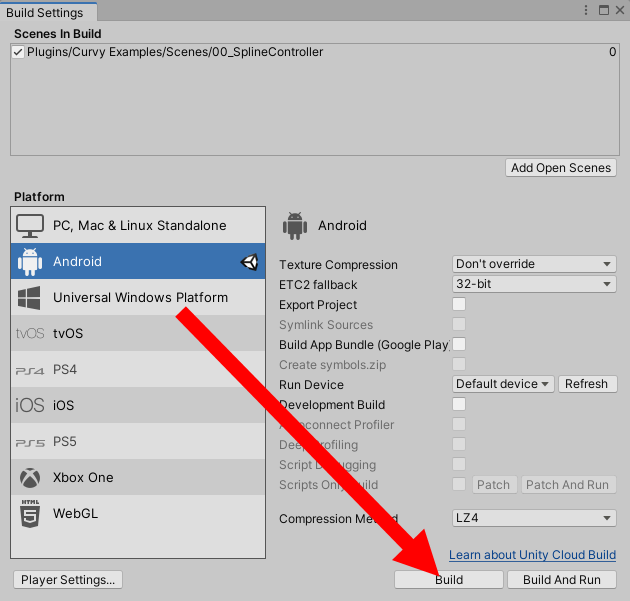Toggle the Create symbols.zip checkbox
The height and width of the screenshot is (601, 630).
click(459, 364)
